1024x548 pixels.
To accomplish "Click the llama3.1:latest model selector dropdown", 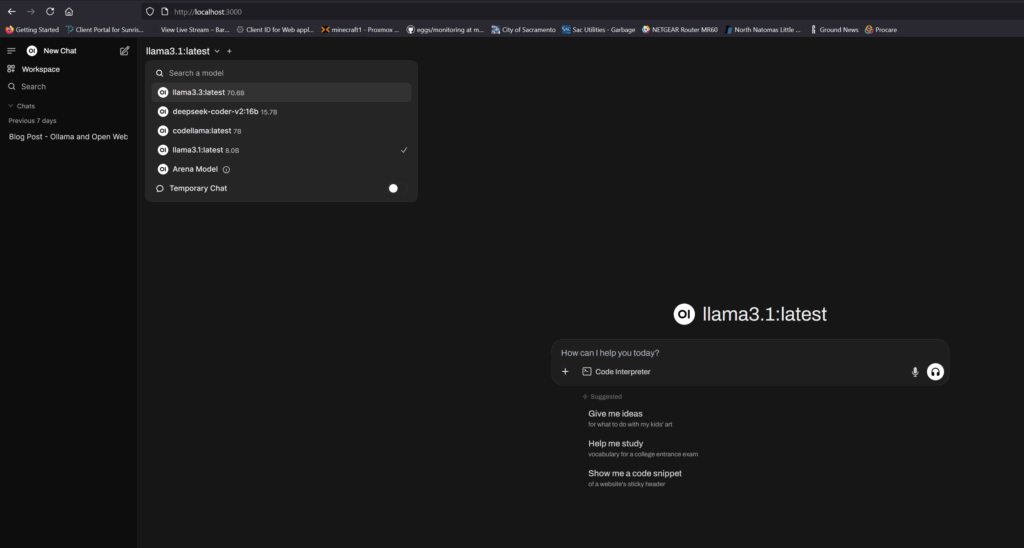I will (x=183, y=51).
